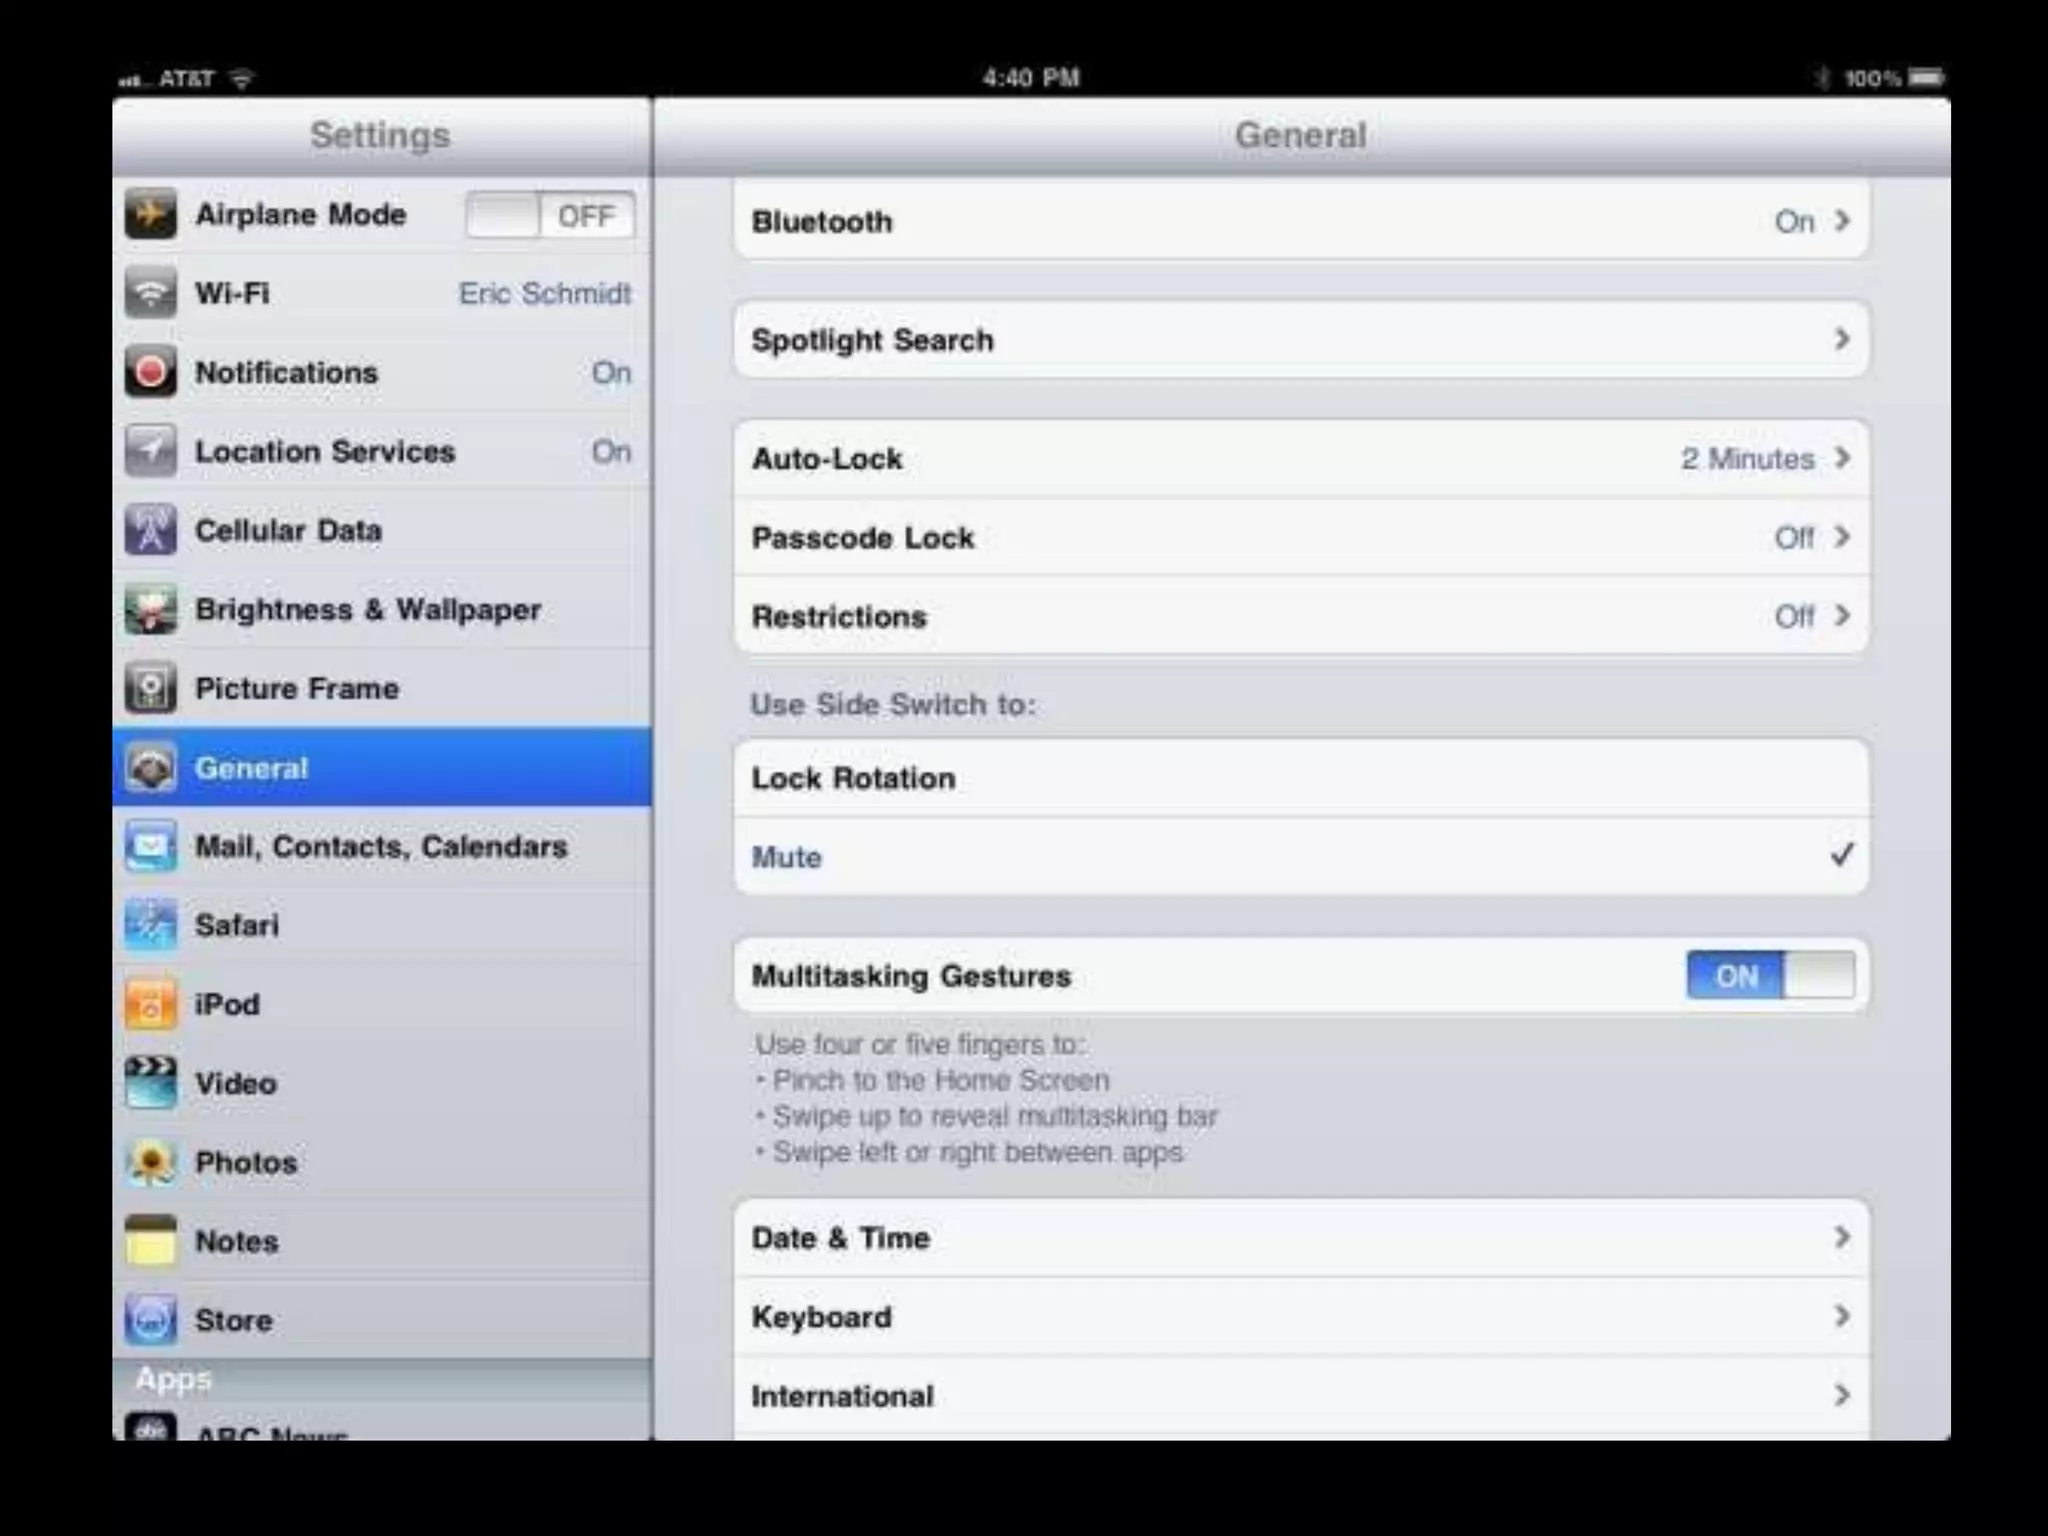Select Mute for side switch

[1301, 857]
